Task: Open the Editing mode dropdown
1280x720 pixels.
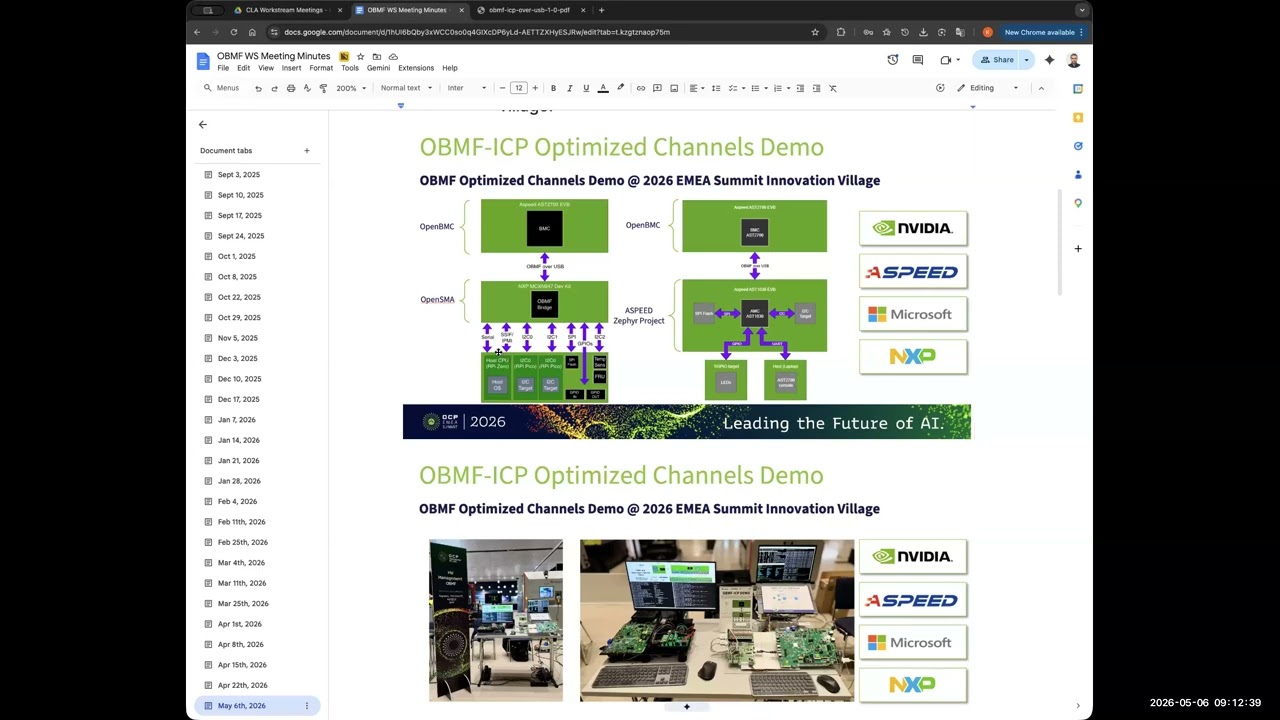Action: 988,88
